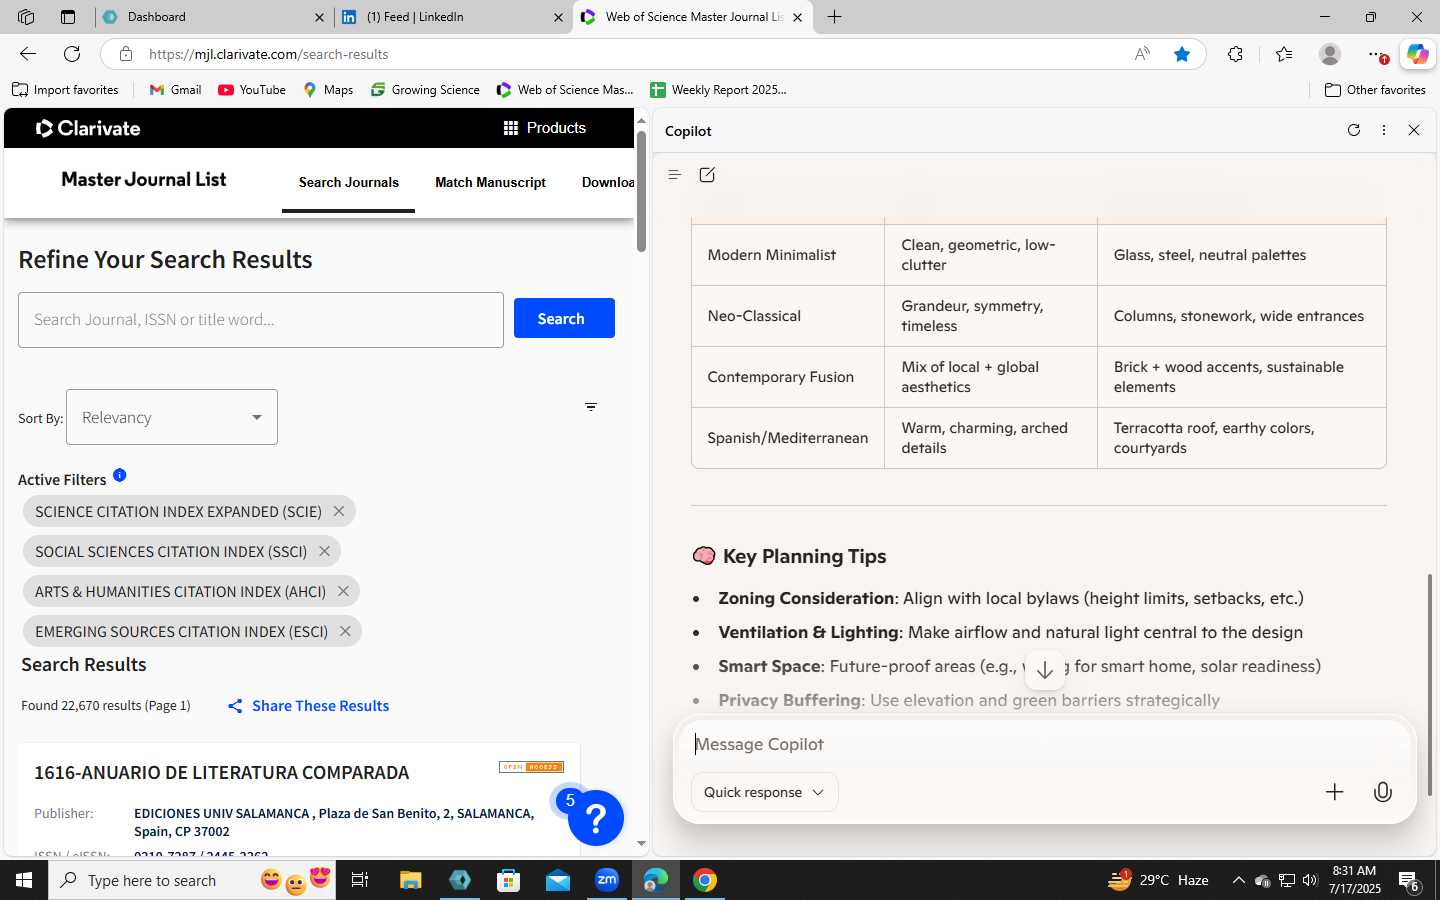Open Zoom from the taskbar
1440x900 pixels.
pyautogui.click(x=607, y=880)
